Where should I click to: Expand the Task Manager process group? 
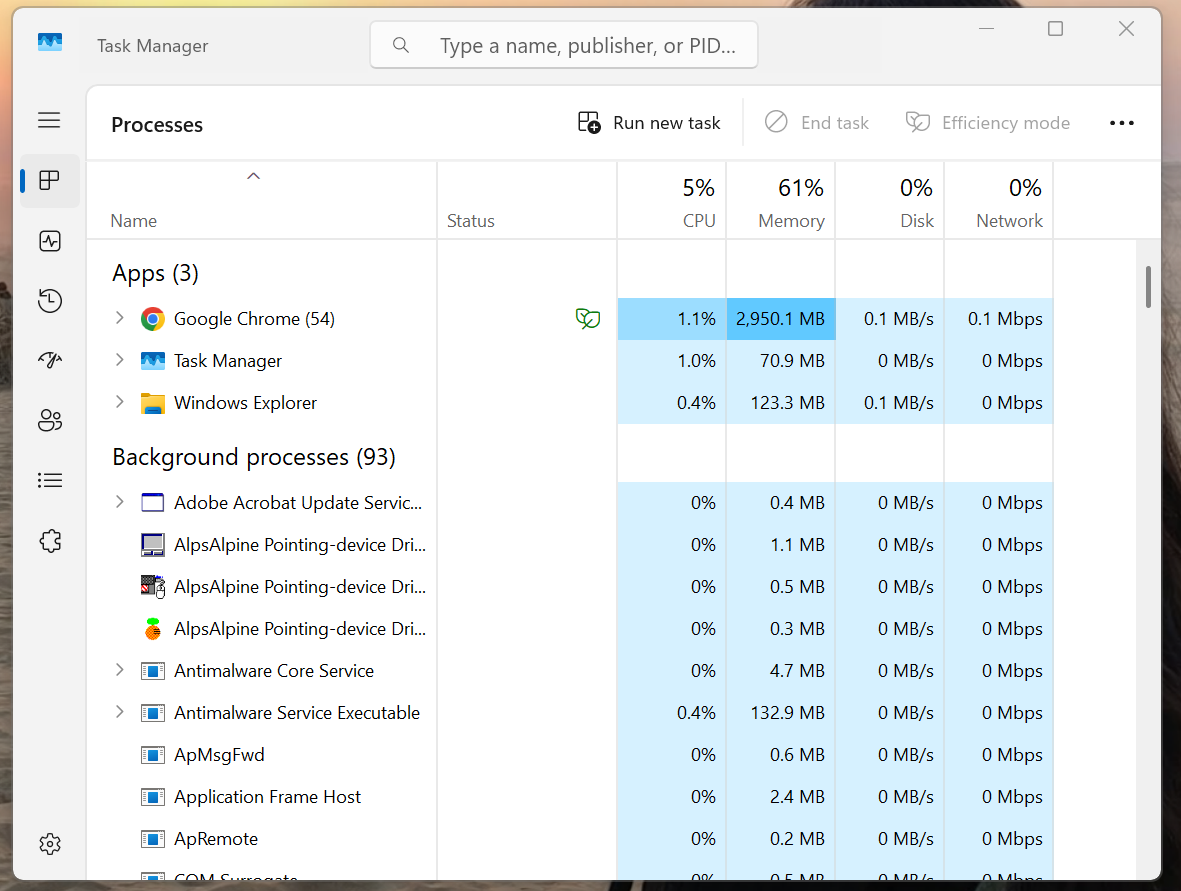(x=119, y=360)
